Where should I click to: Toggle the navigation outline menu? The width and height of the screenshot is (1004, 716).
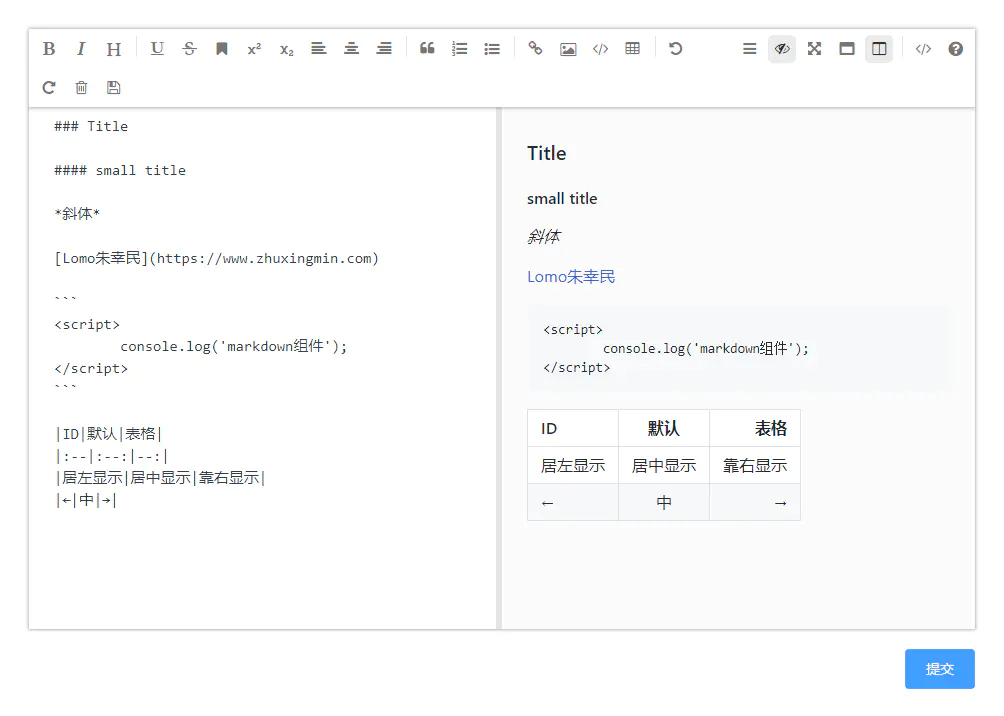point(749,49)
